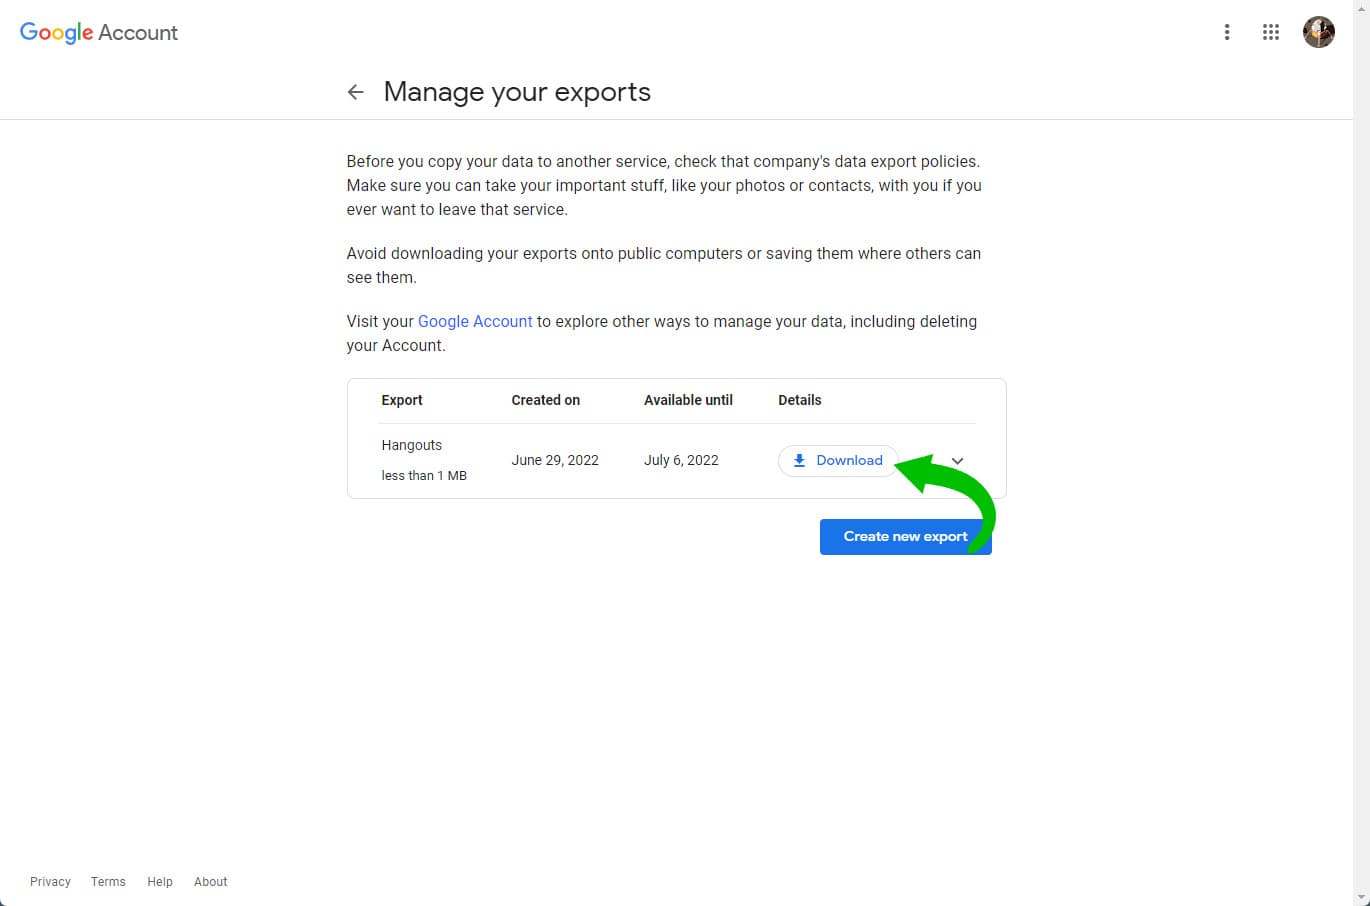Click the profile avatar picture

coord(1318,32)
